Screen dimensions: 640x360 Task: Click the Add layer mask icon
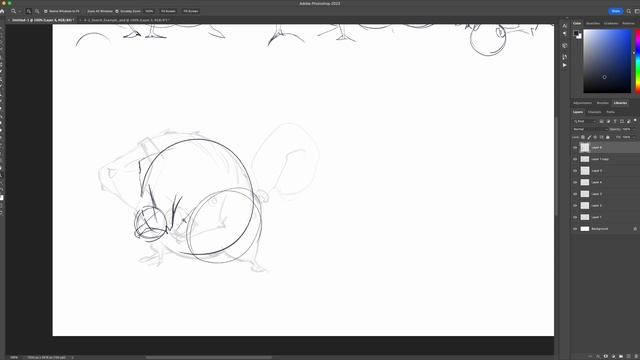(606, 356)
